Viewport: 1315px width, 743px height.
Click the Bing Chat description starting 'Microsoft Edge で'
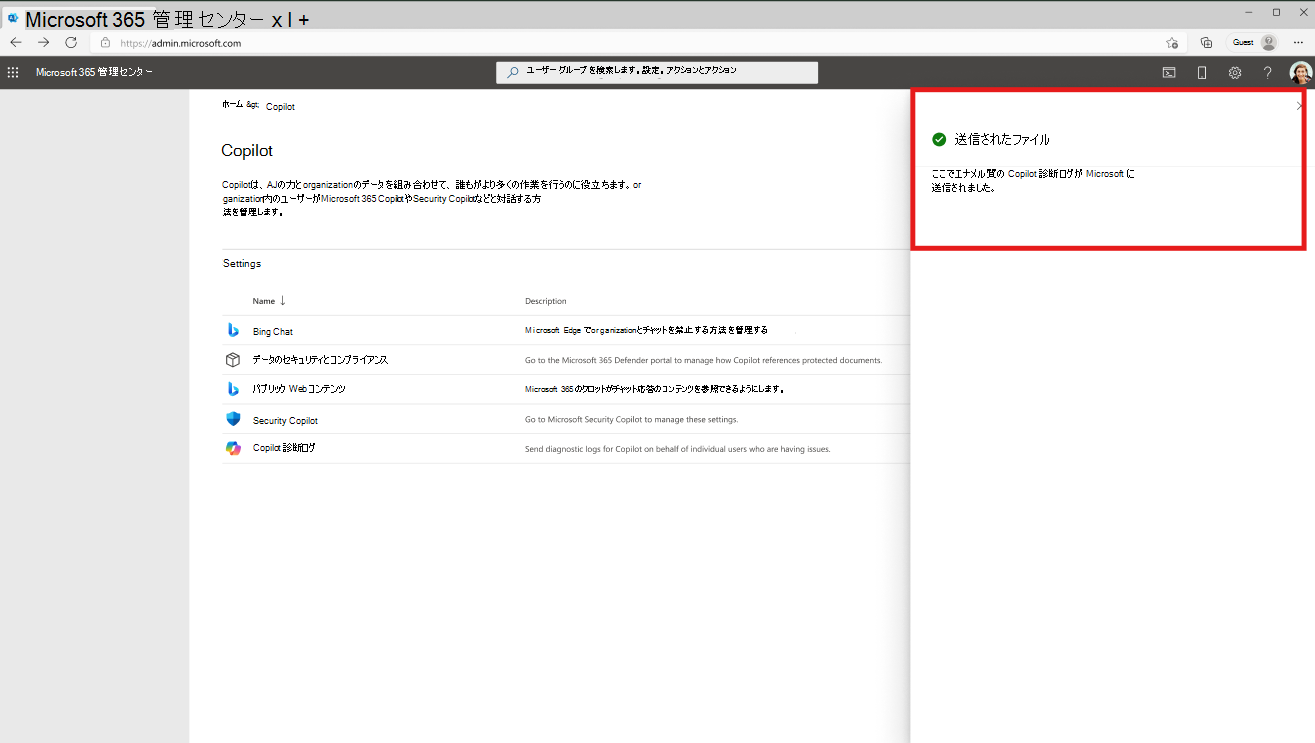(646, 330)
